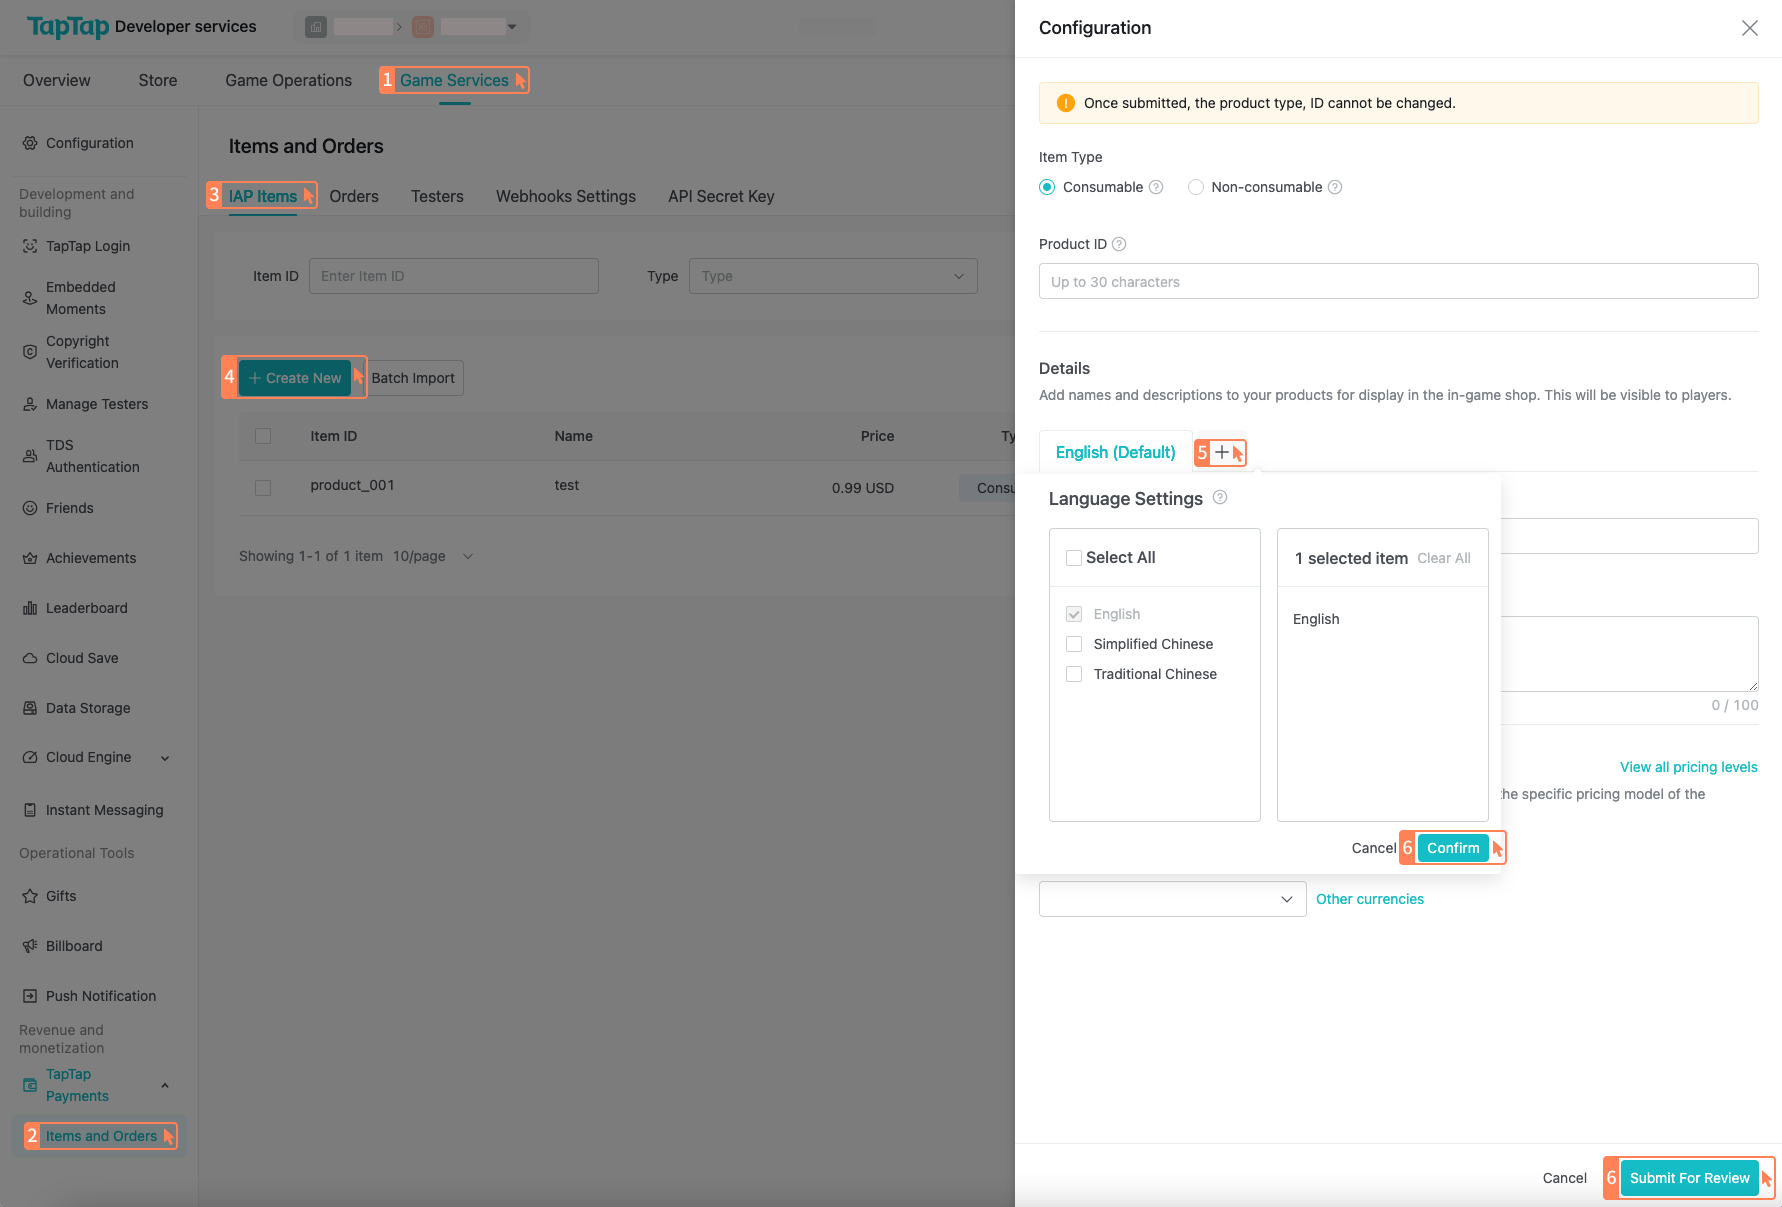Click Cancel at the Configuration panel bottom
Viewport: 1782px width, 1207px height.
point(1565,1178)
